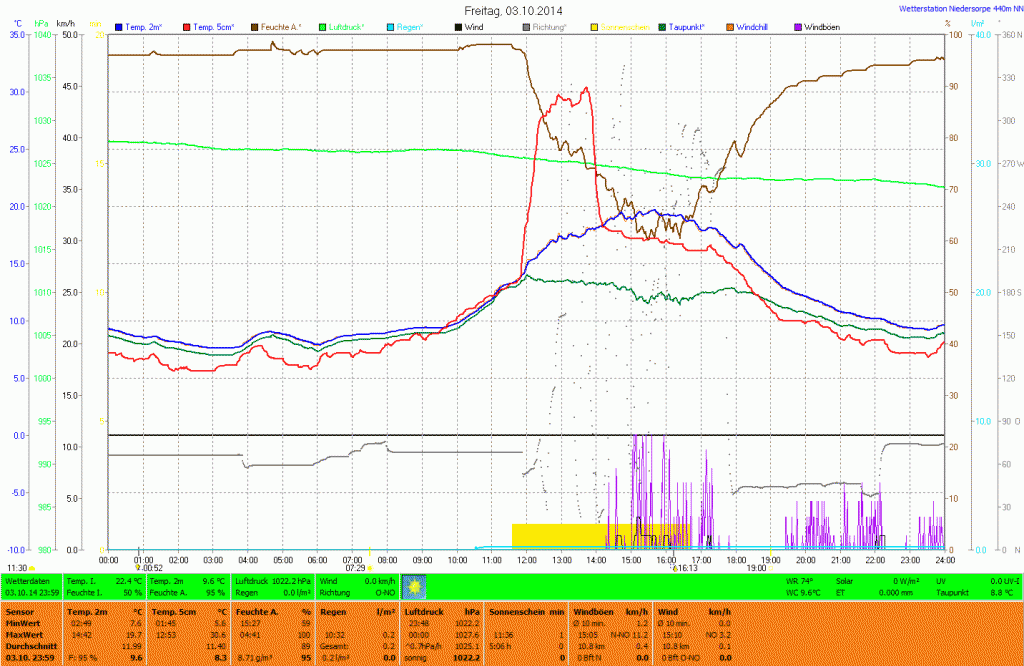Click the Windböen purple legend entry

pyautogui.click(x=820, y=27)
